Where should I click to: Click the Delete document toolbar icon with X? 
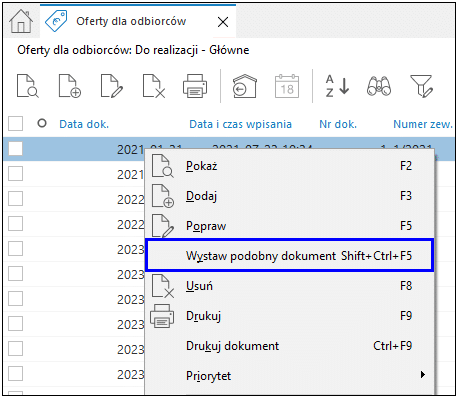point(154,86)
